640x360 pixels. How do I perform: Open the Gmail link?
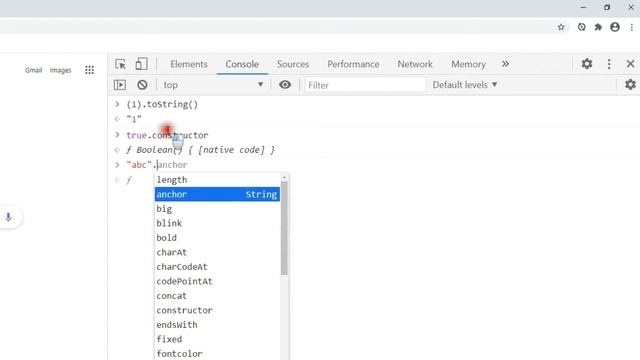pos(33,70)
